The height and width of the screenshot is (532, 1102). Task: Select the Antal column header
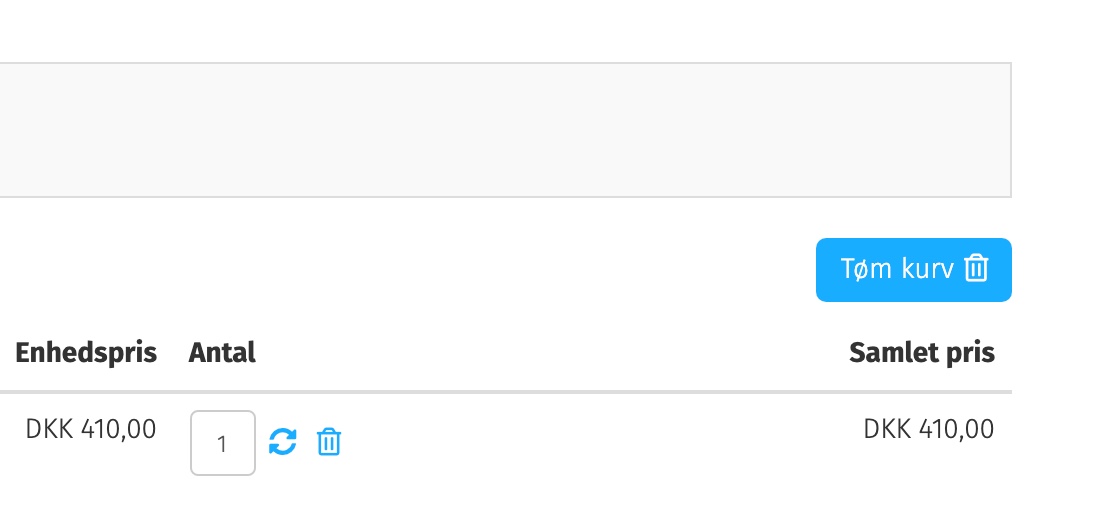pyautogui.click(x=222, y=352)
